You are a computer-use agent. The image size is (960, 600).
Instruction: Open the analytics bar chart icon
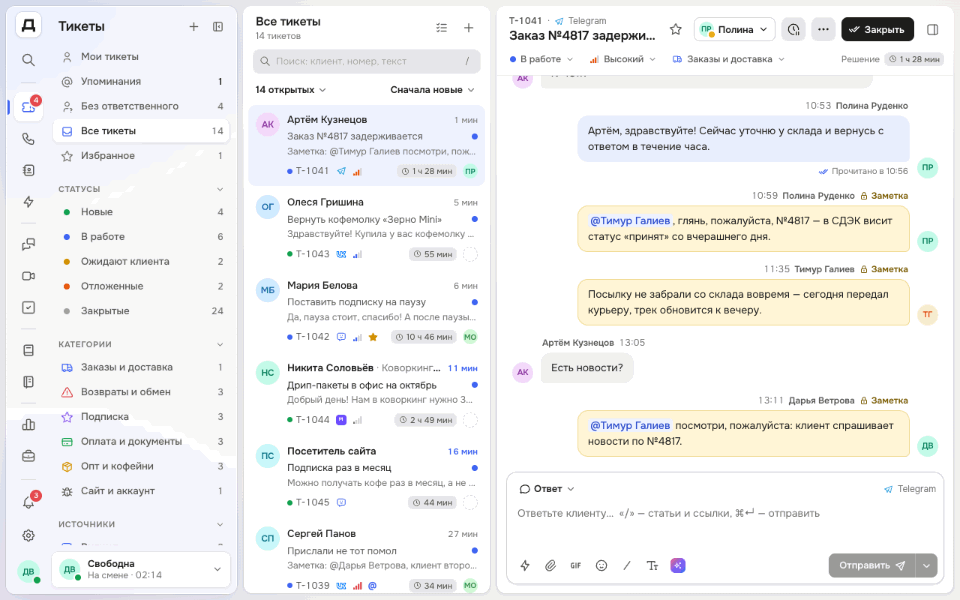28,425
